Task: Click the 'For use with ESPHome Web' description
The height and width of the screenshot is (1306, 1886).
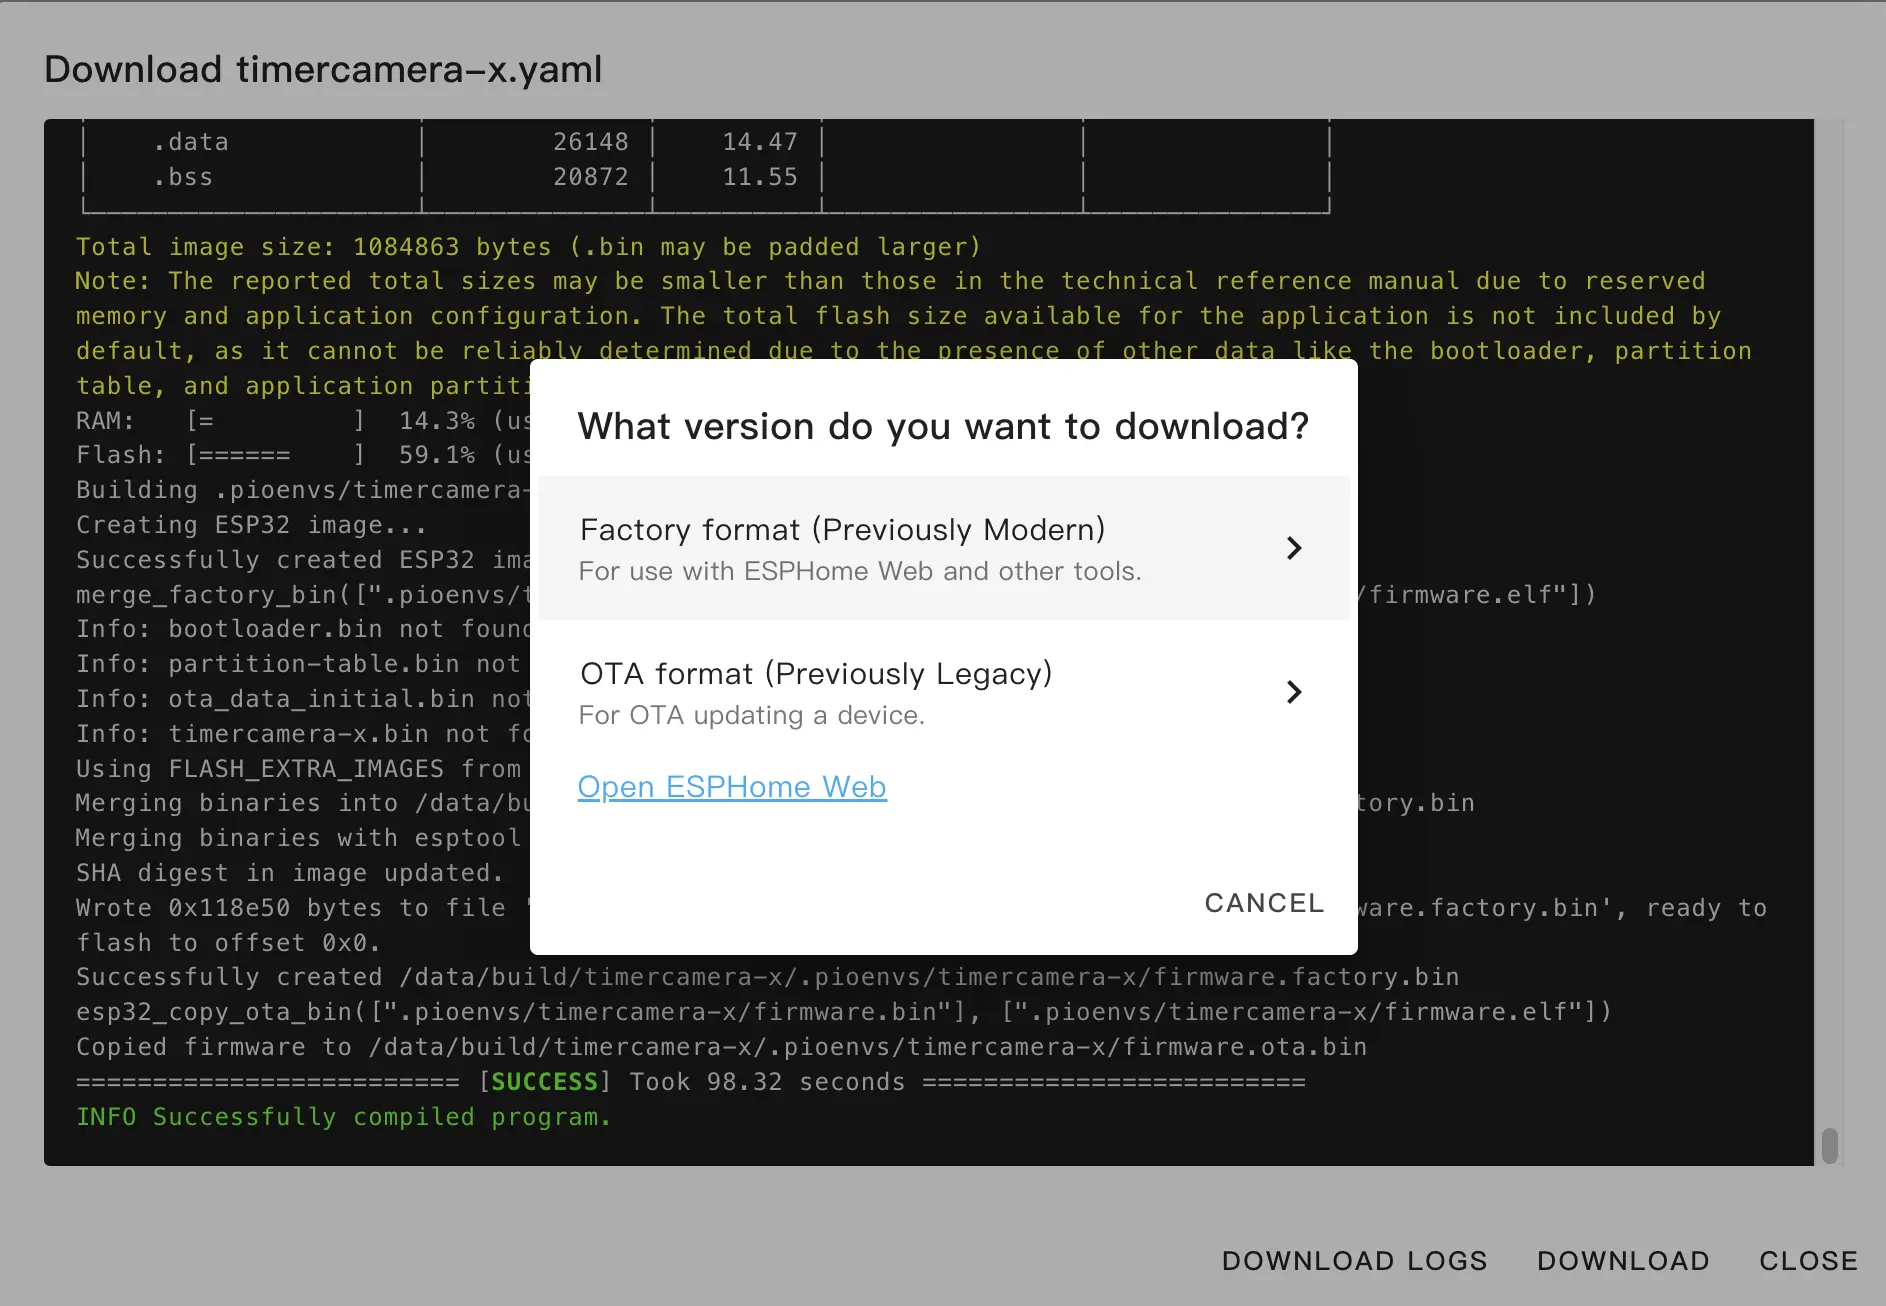Action: 859,571
